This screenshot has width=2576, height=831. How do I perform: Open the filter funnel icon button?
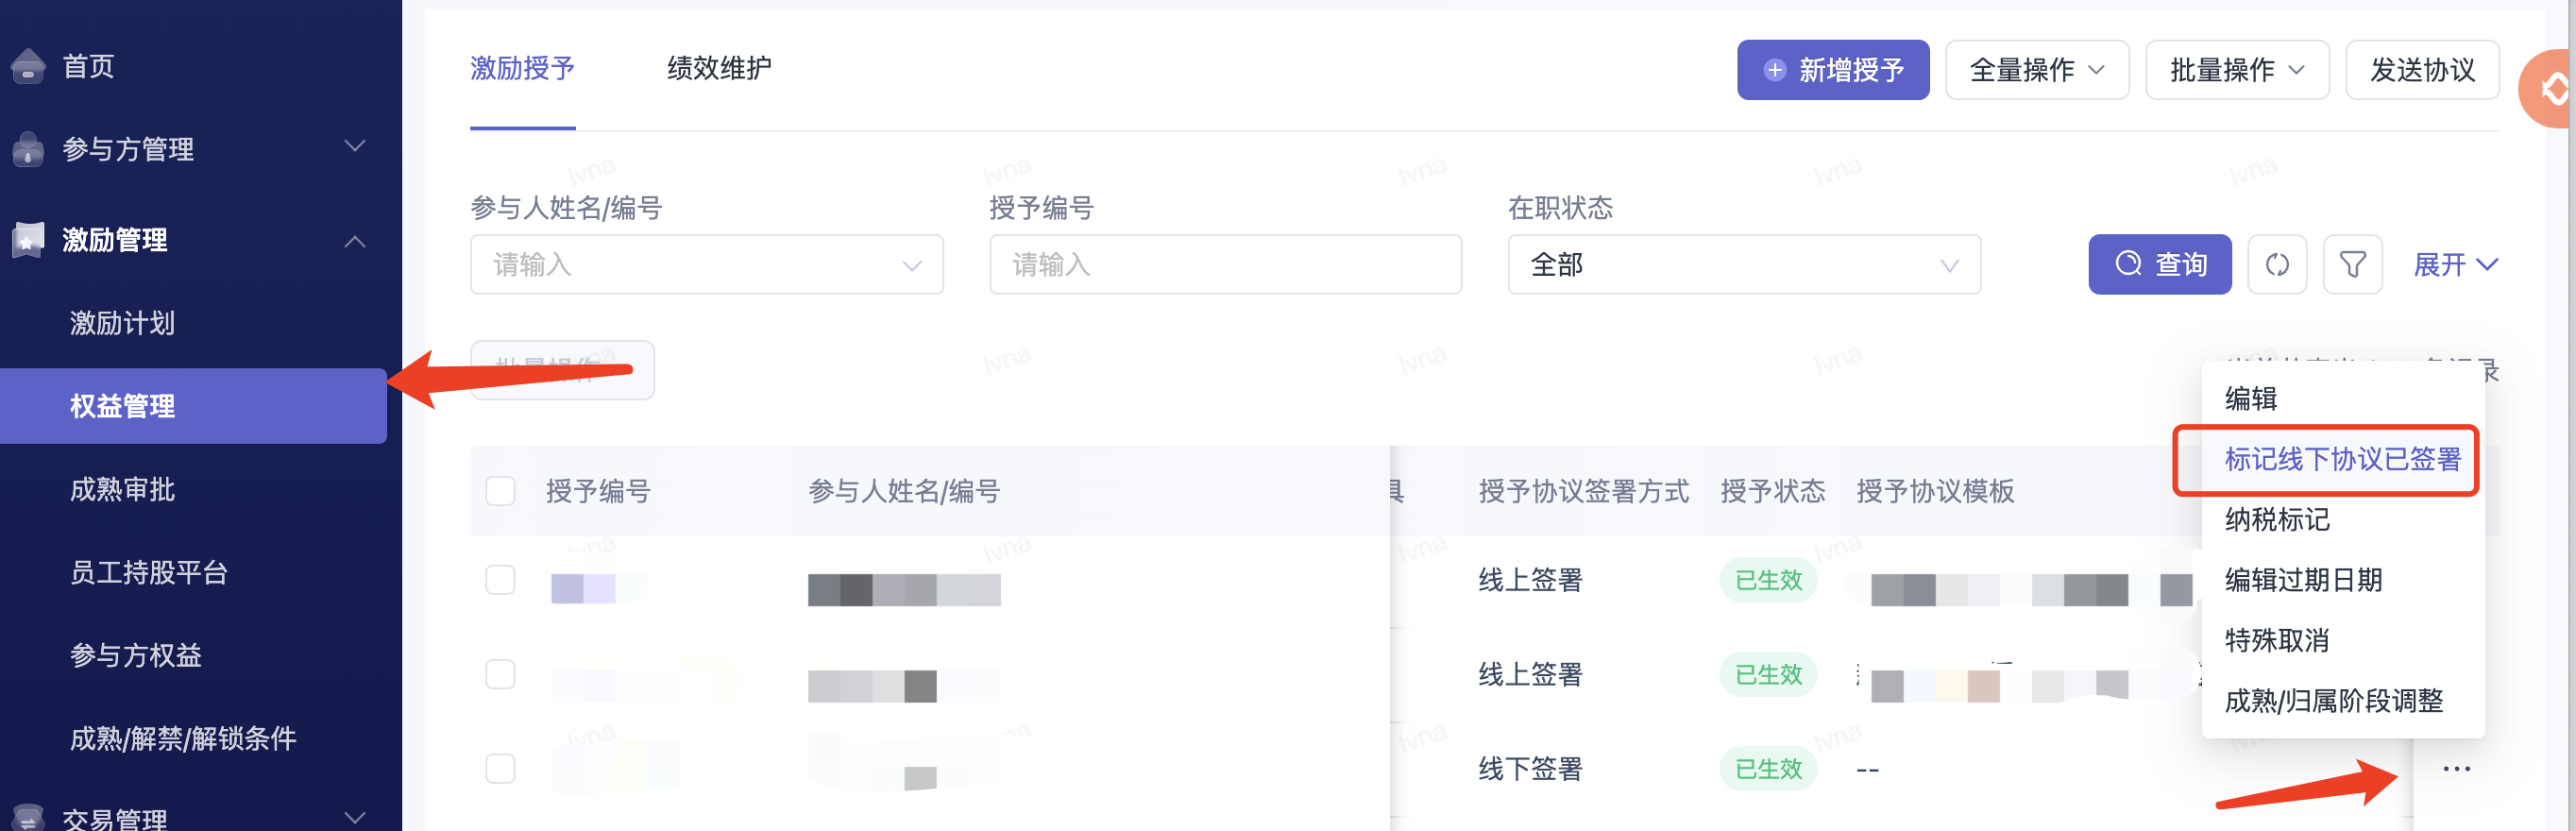[x=2352, y=265]
